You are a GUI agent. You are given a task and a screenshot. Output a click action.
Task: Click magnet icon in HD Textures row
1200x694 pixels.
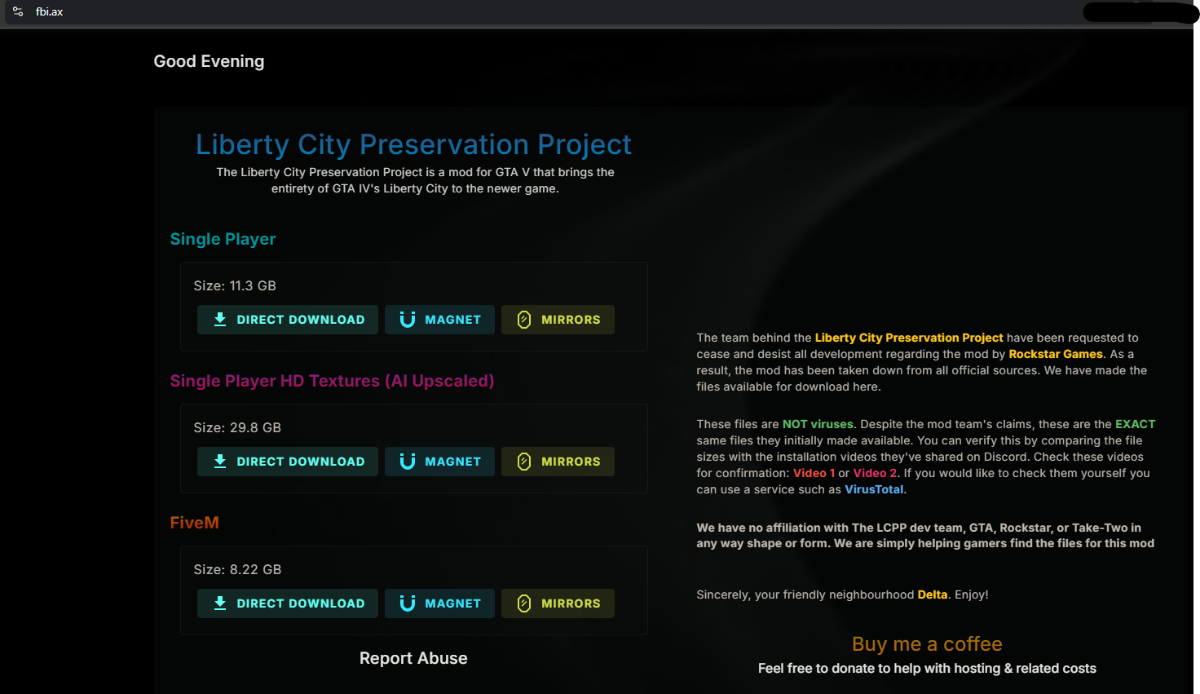click(407, 462)
